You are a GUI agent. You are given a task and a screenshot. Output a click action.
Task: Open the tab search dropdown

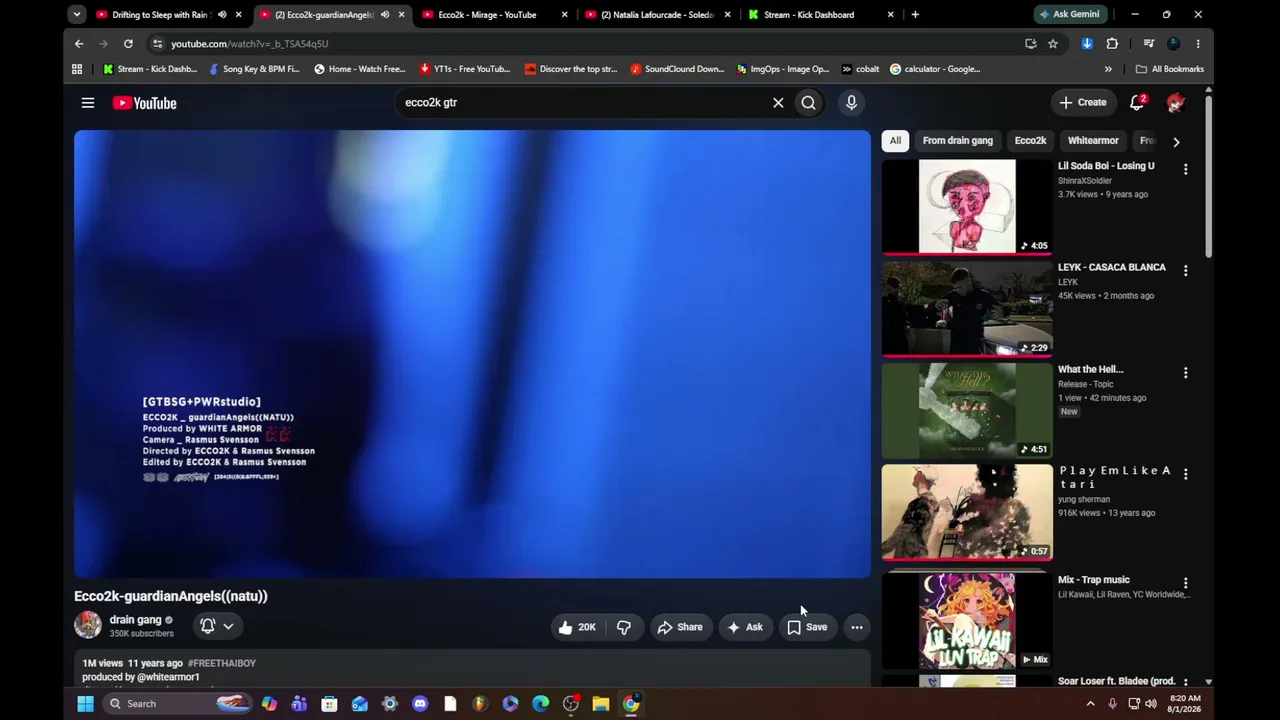(x=77, y=15)
